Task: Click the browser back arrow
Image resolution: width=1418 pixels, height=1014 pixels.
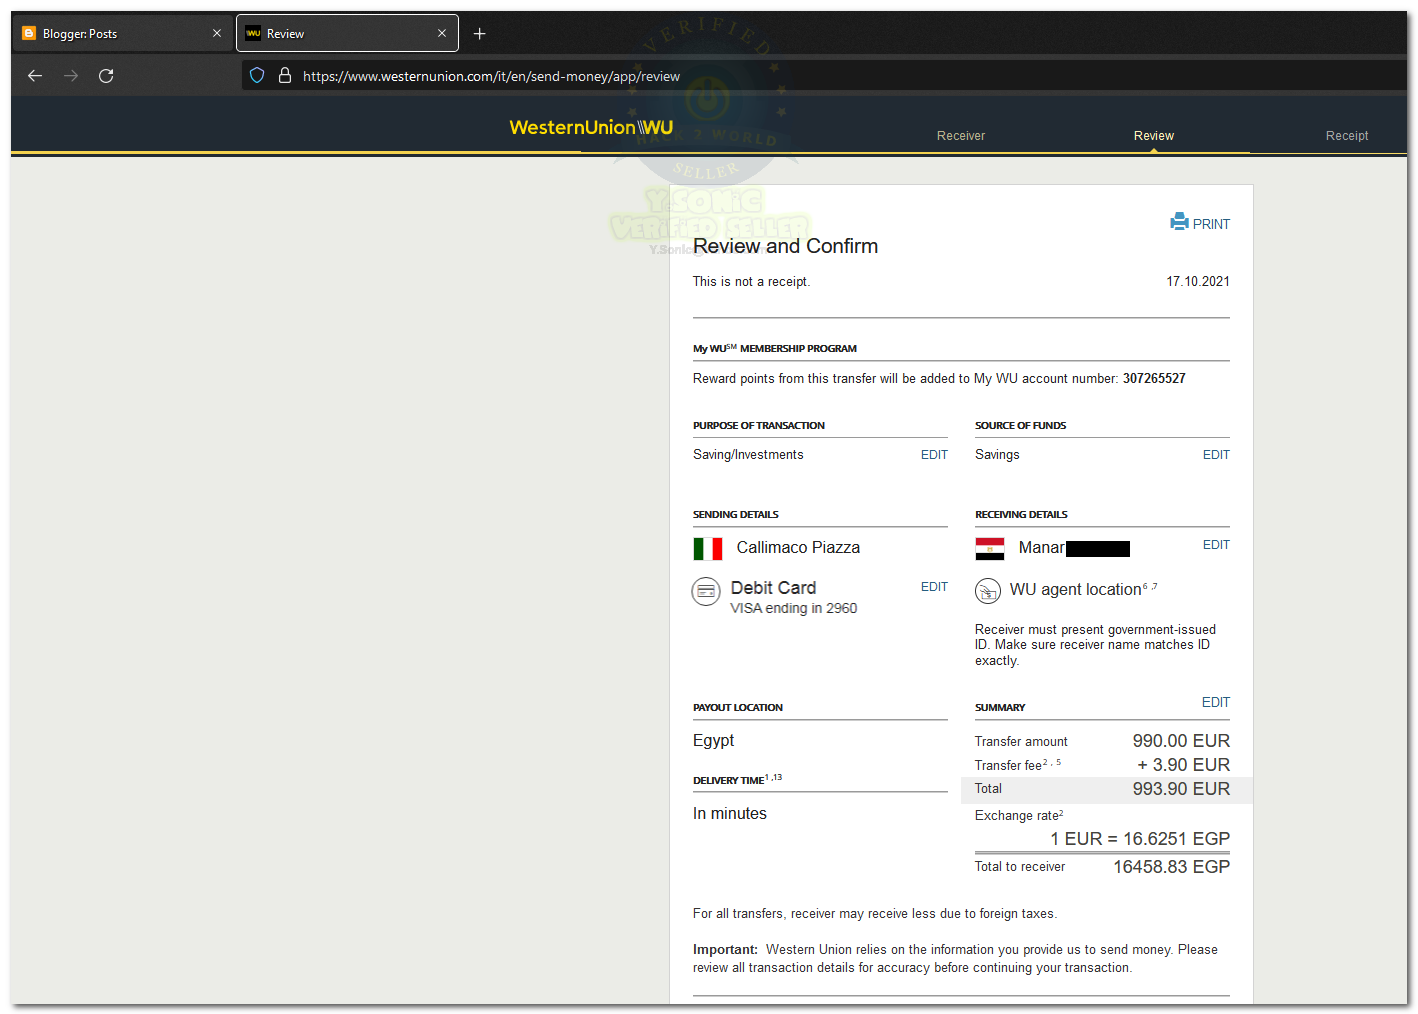Action: coord(35,76)
